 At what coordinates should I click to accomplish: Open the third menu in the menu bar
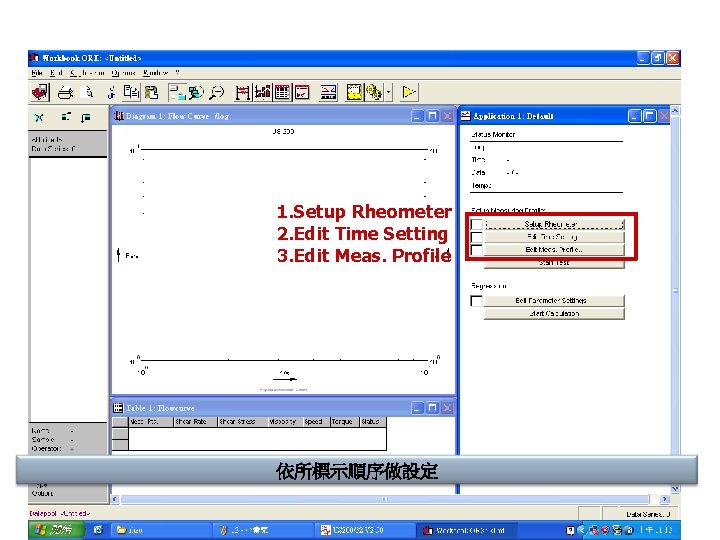[x=87, y=73]
